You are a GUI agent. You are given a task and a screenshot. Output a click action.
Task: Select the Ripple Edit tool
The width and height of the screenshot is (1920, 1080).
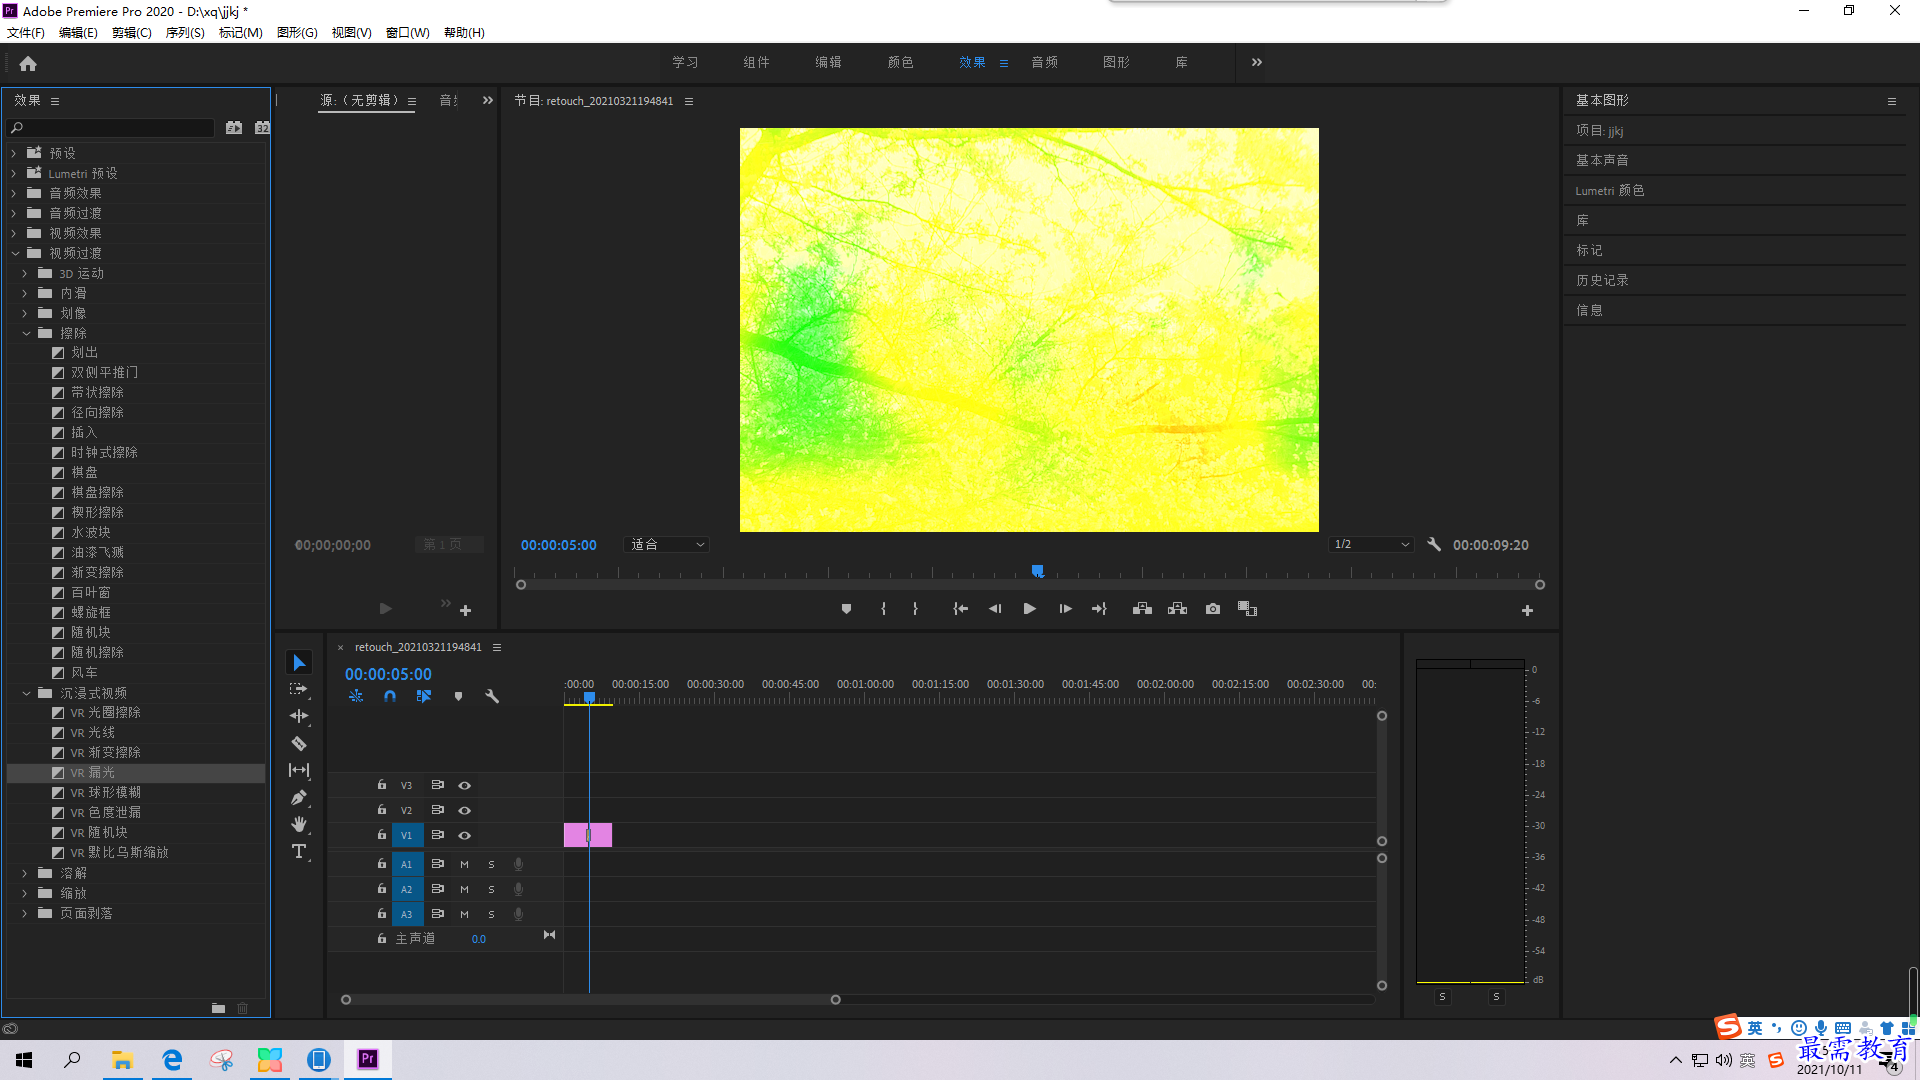[299, 716]
